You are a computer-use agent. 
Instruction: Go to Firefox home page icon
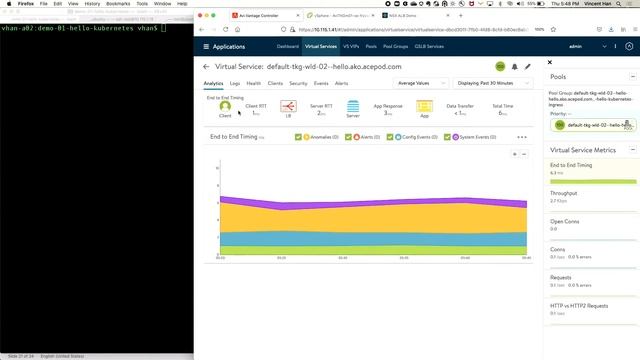coord(238,29)
